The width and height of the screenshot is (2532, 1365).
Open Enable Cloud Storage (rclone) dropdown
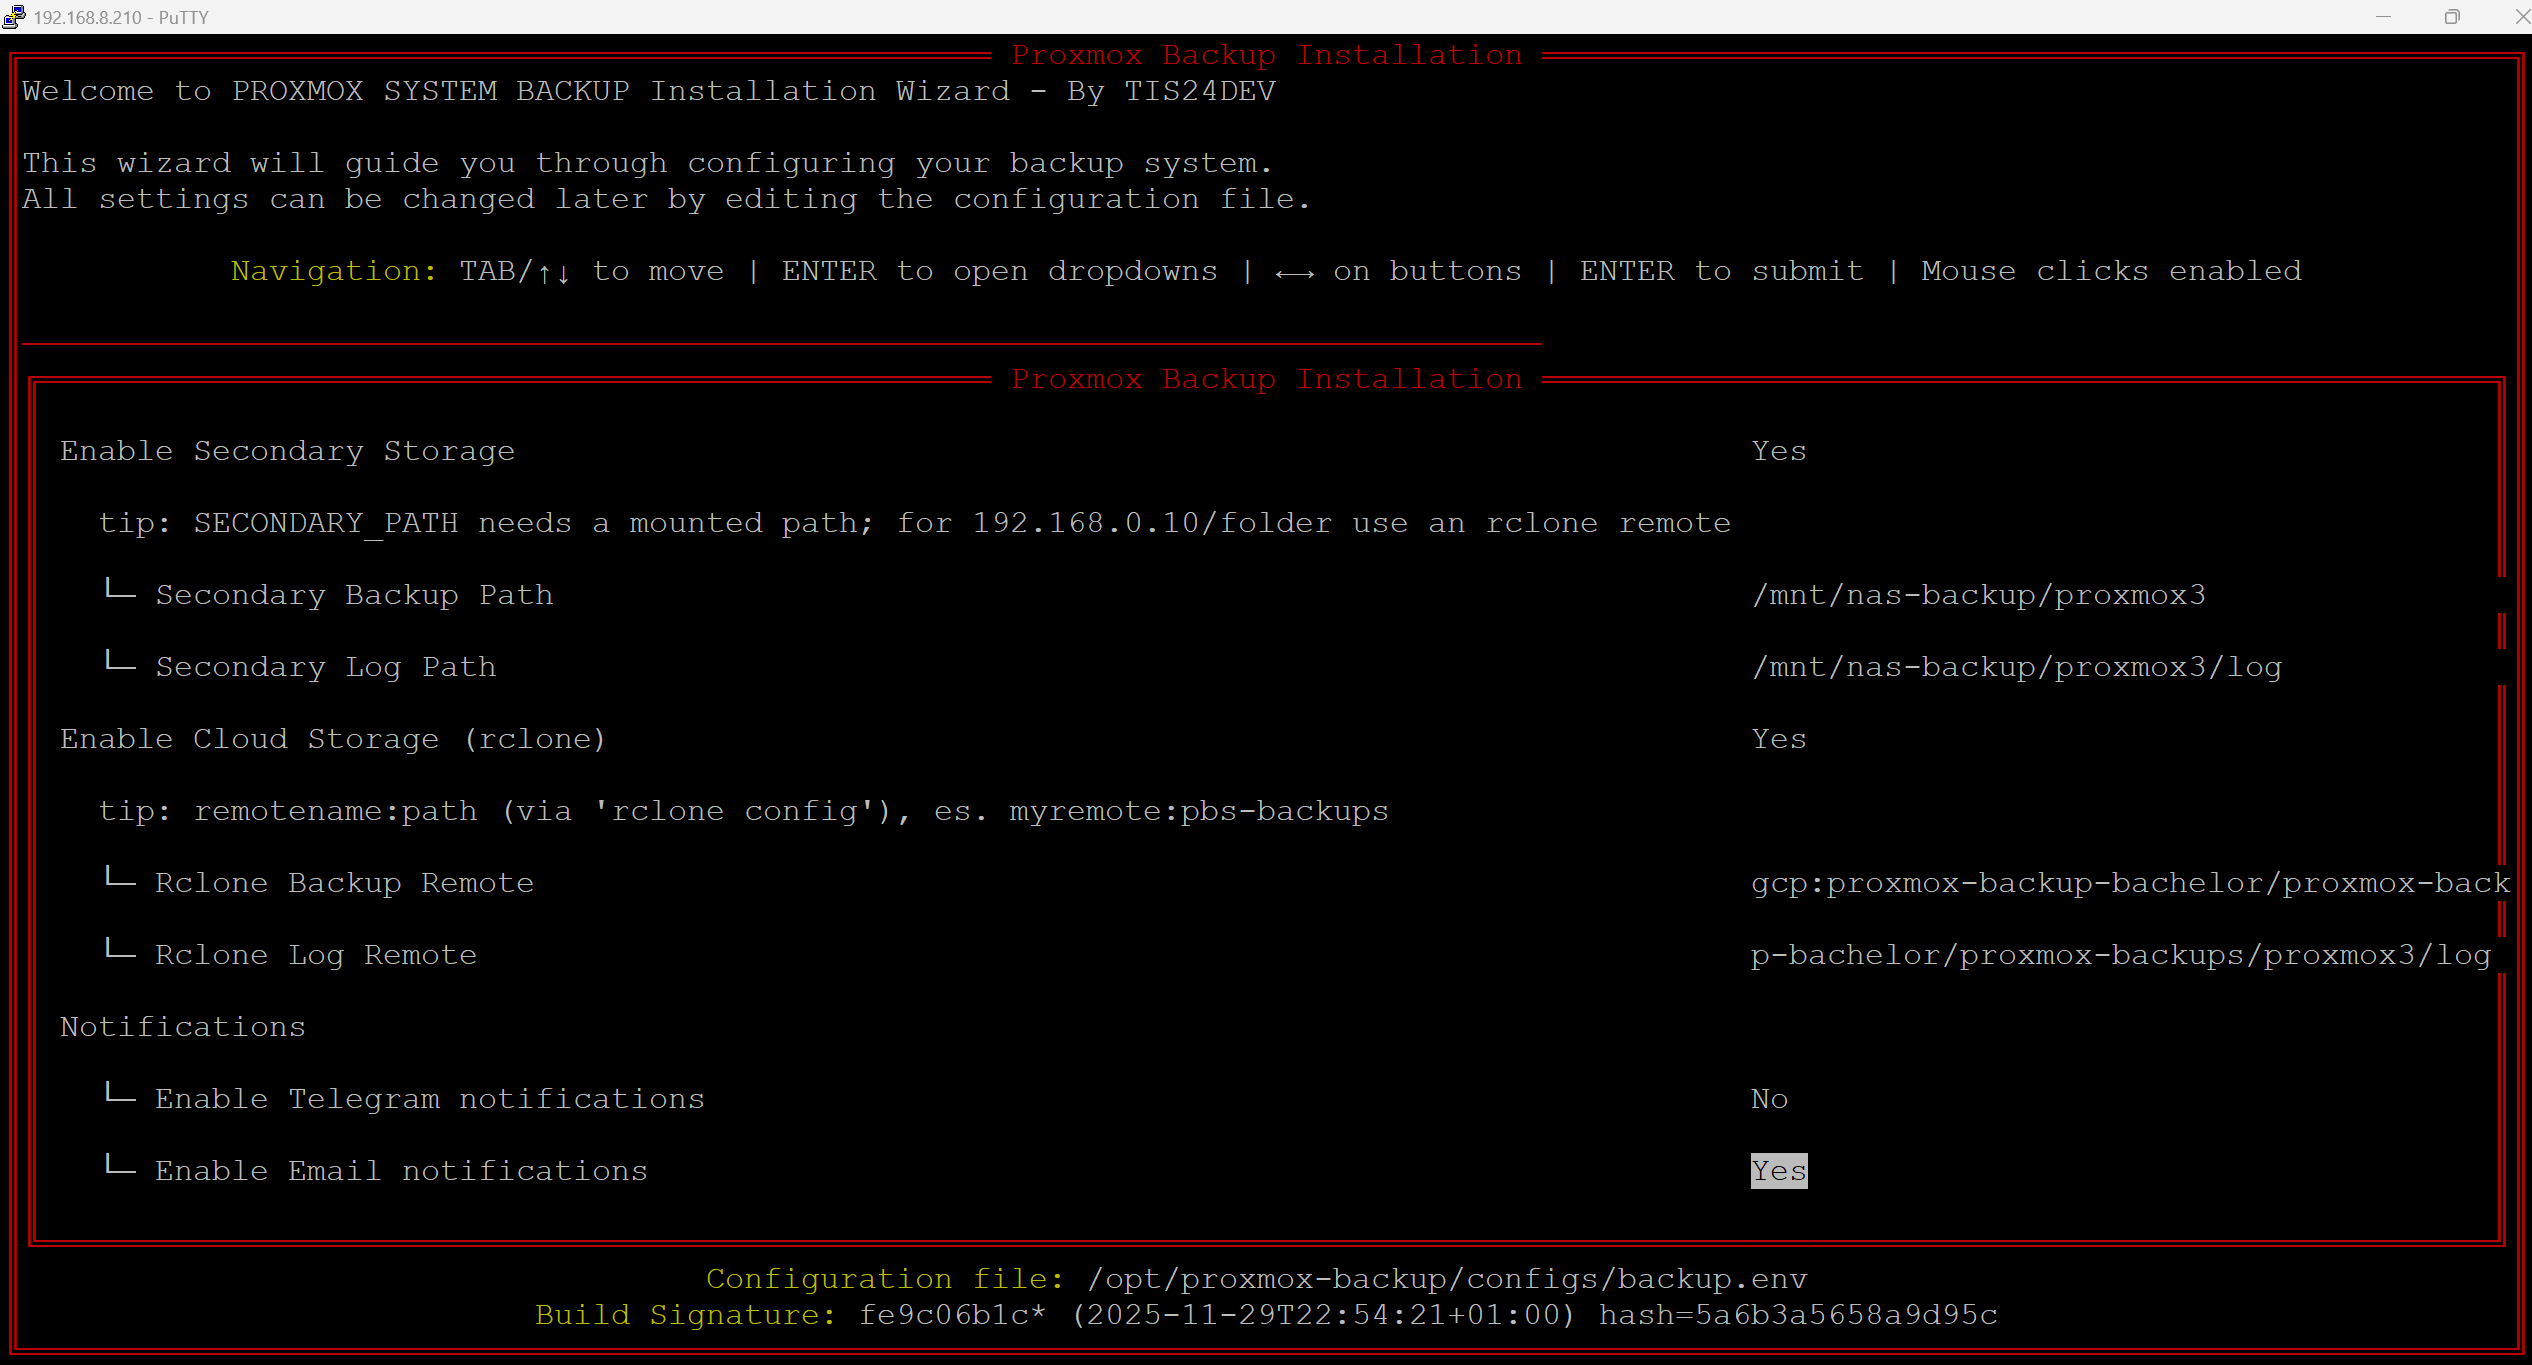1779,739
